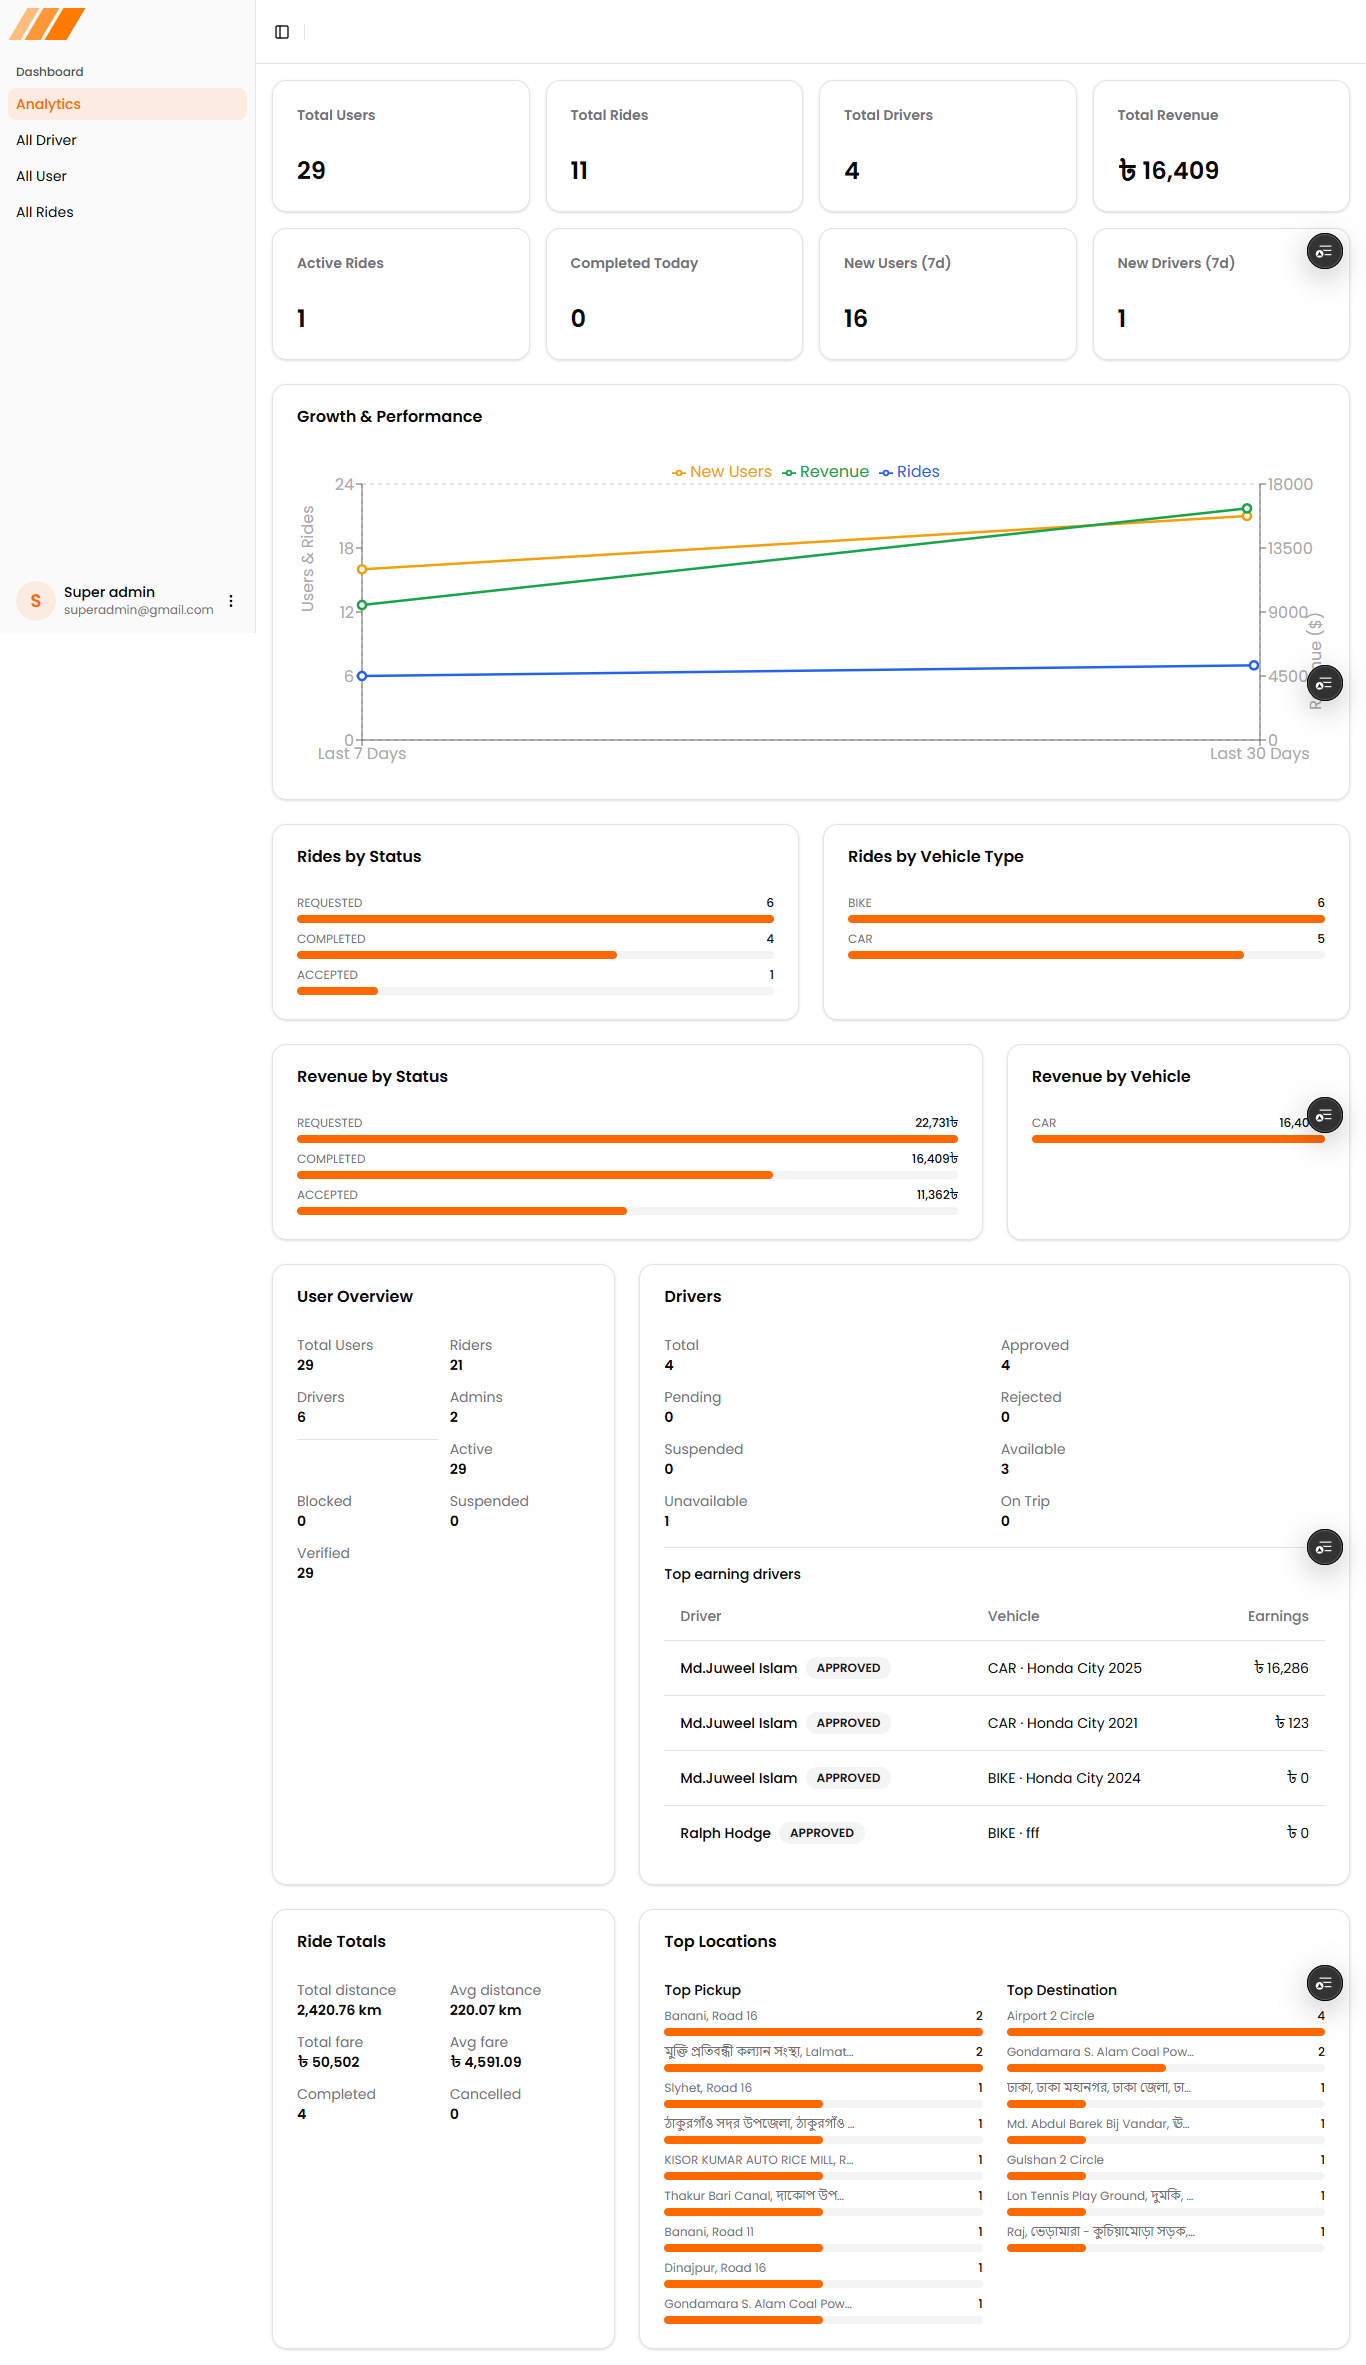
Task: Click COMPLETED bar in Rides by Status
Action: click(535, 954)
